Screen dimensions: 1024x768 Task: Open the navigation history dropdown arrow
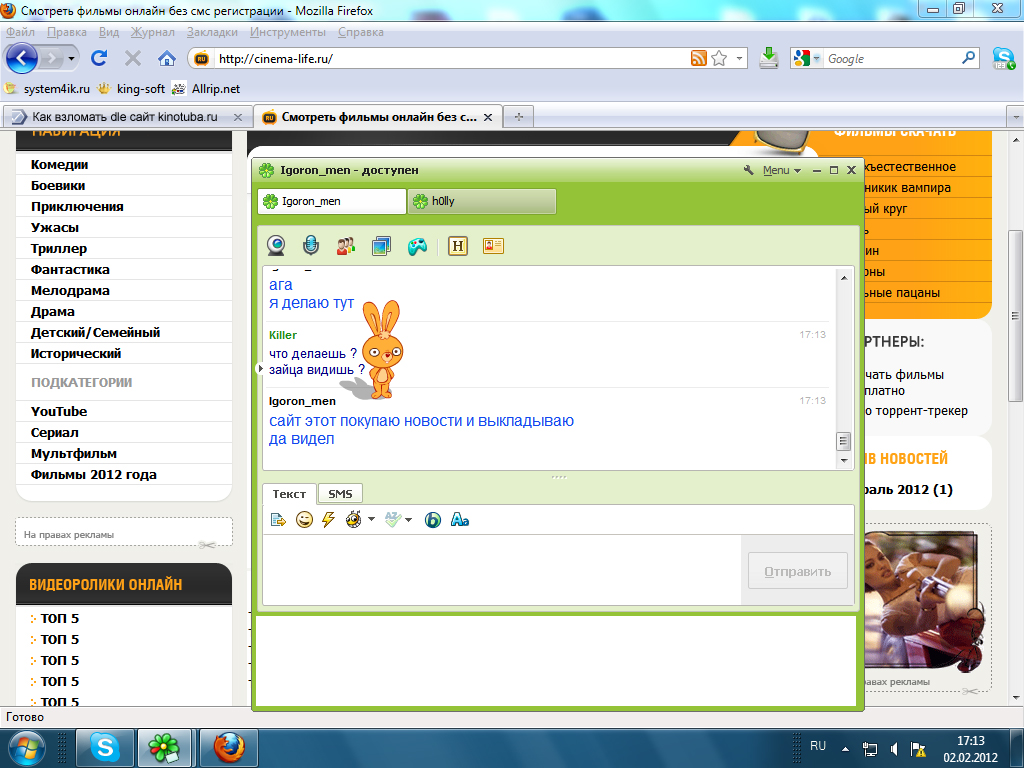coord(71,59)
